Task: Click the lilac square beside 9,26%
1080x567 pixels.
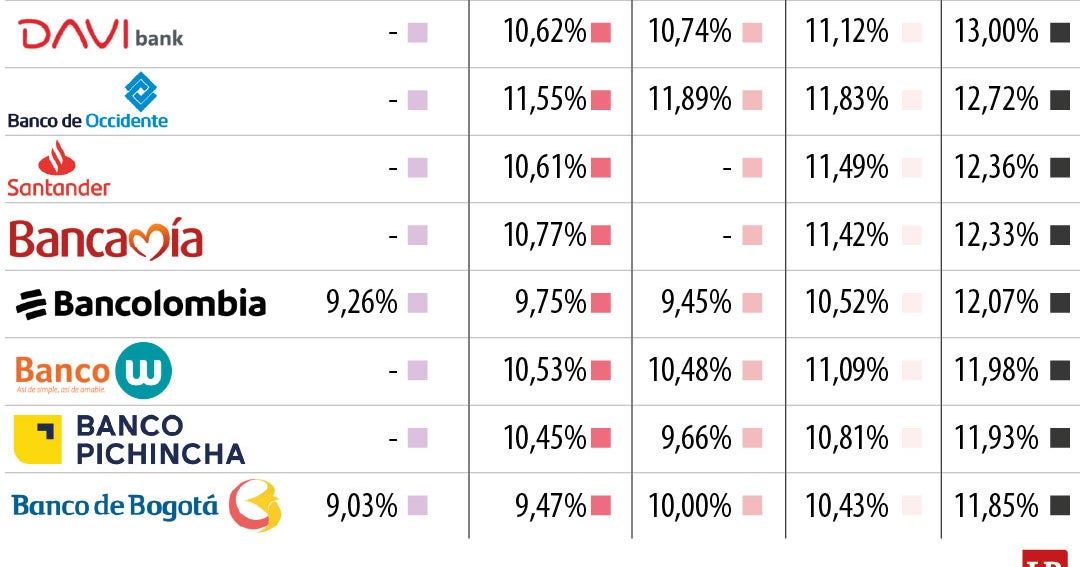Action: [x=418, y=303]
